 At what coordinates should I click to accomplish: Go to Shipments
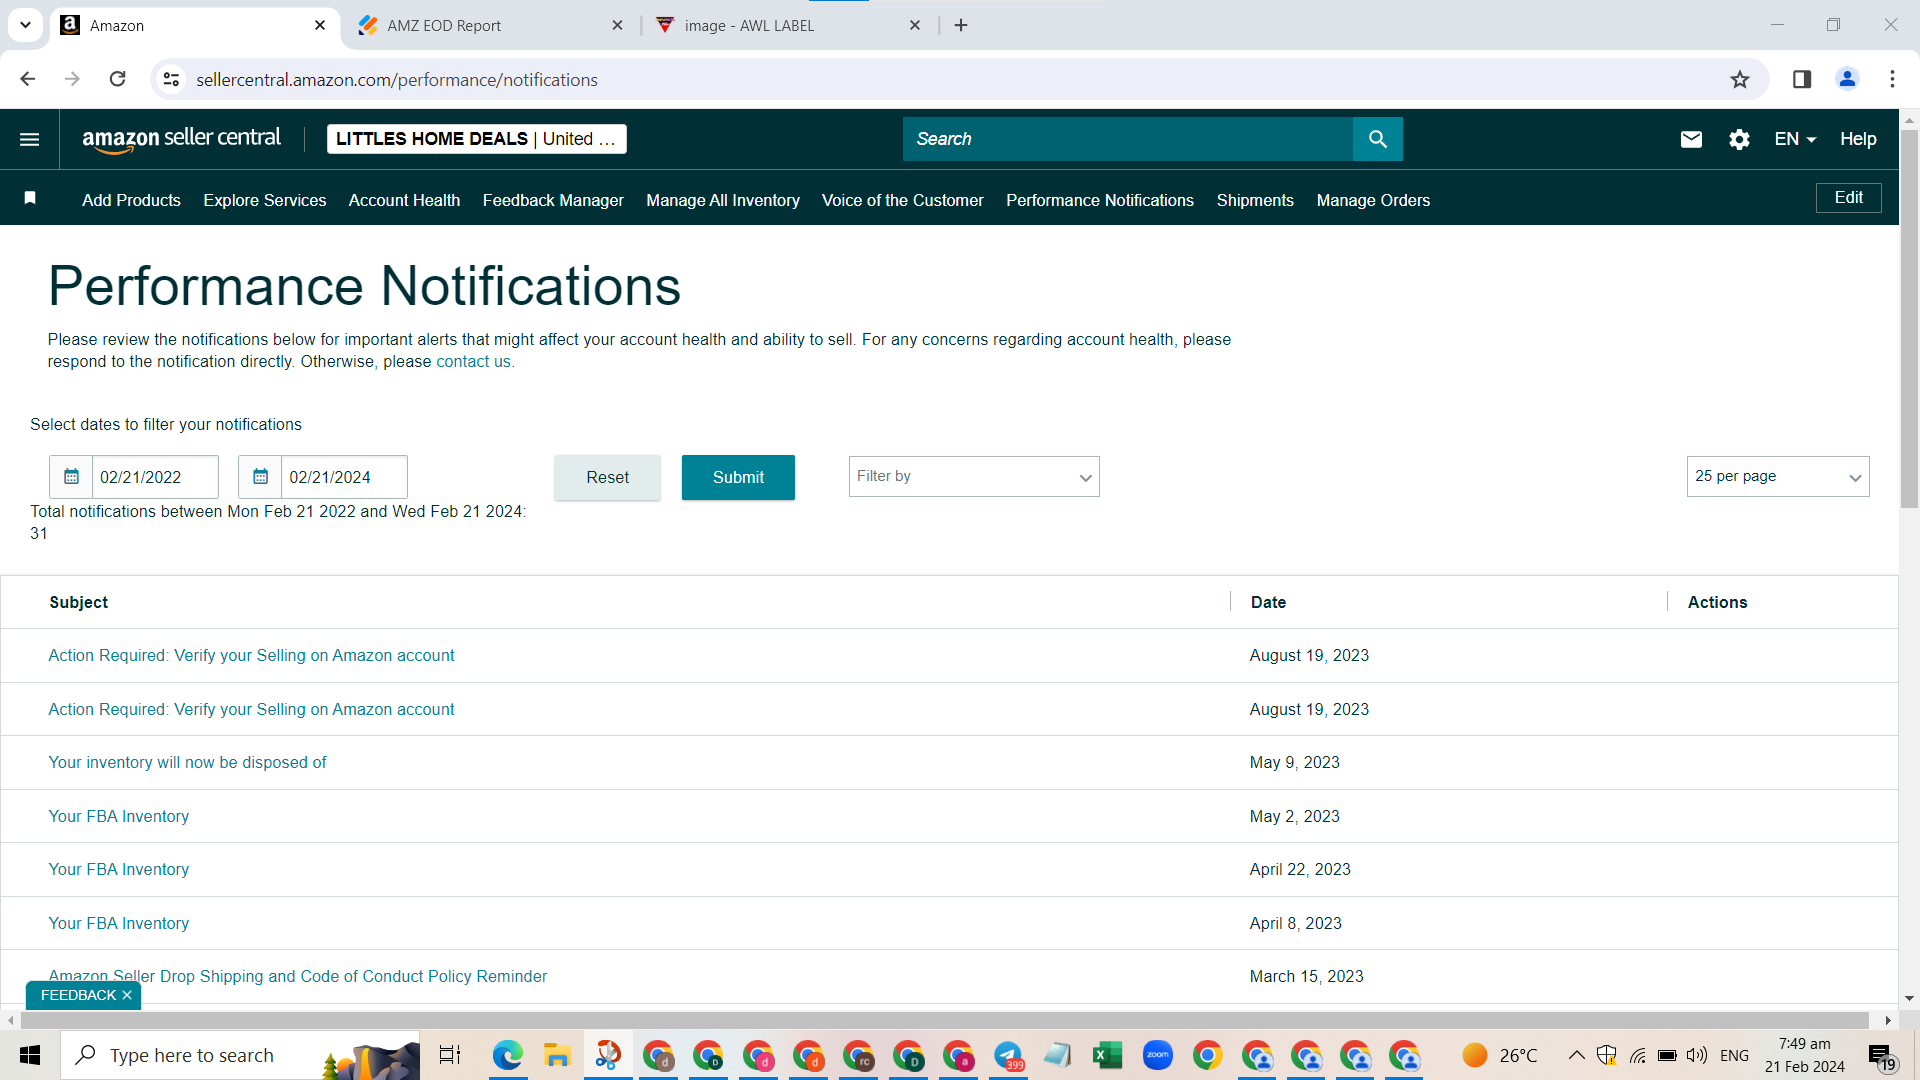tap(1255, 200)
